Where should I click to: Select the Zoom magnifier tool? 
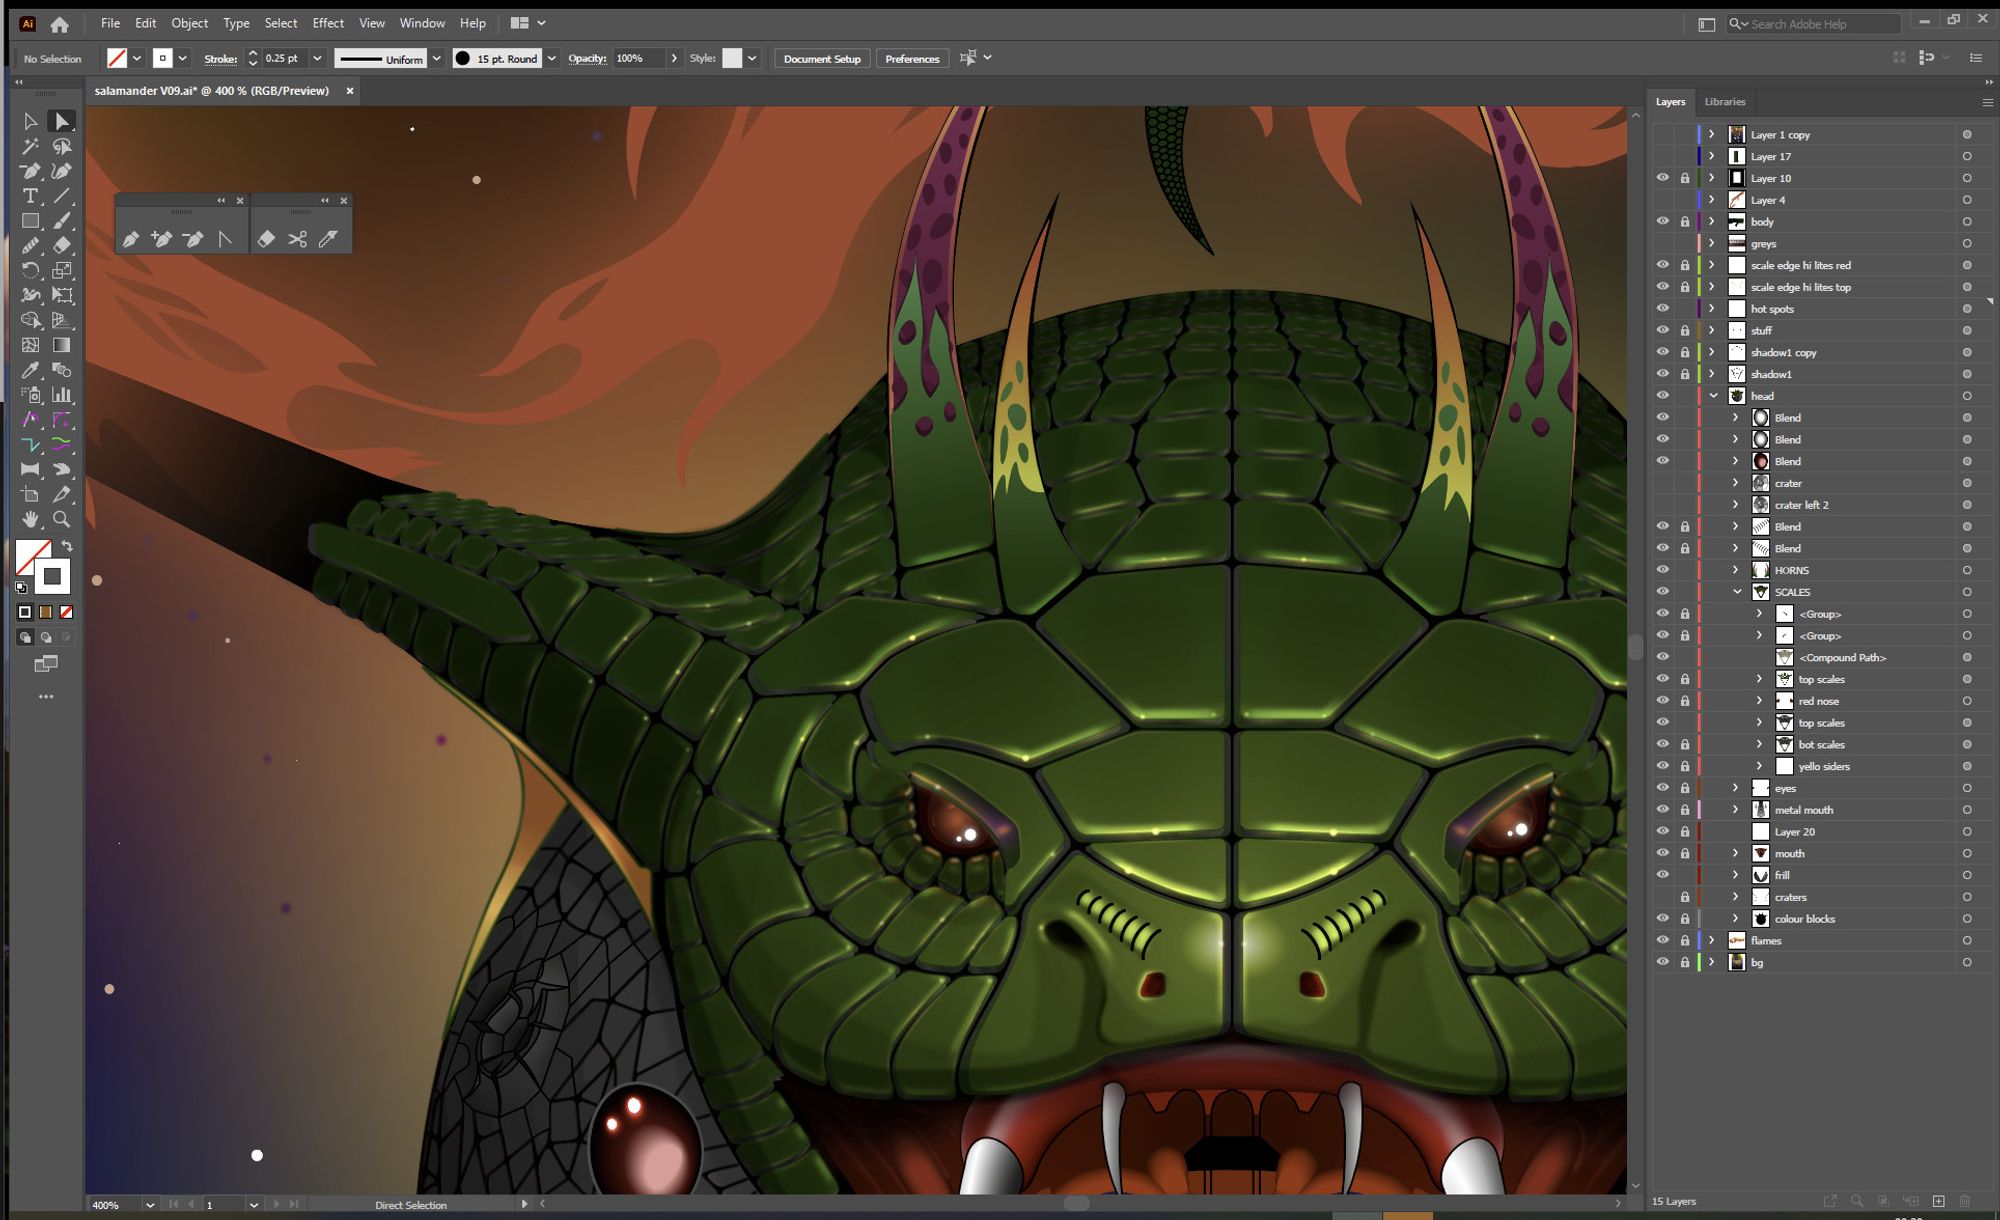tap(62, 519)
